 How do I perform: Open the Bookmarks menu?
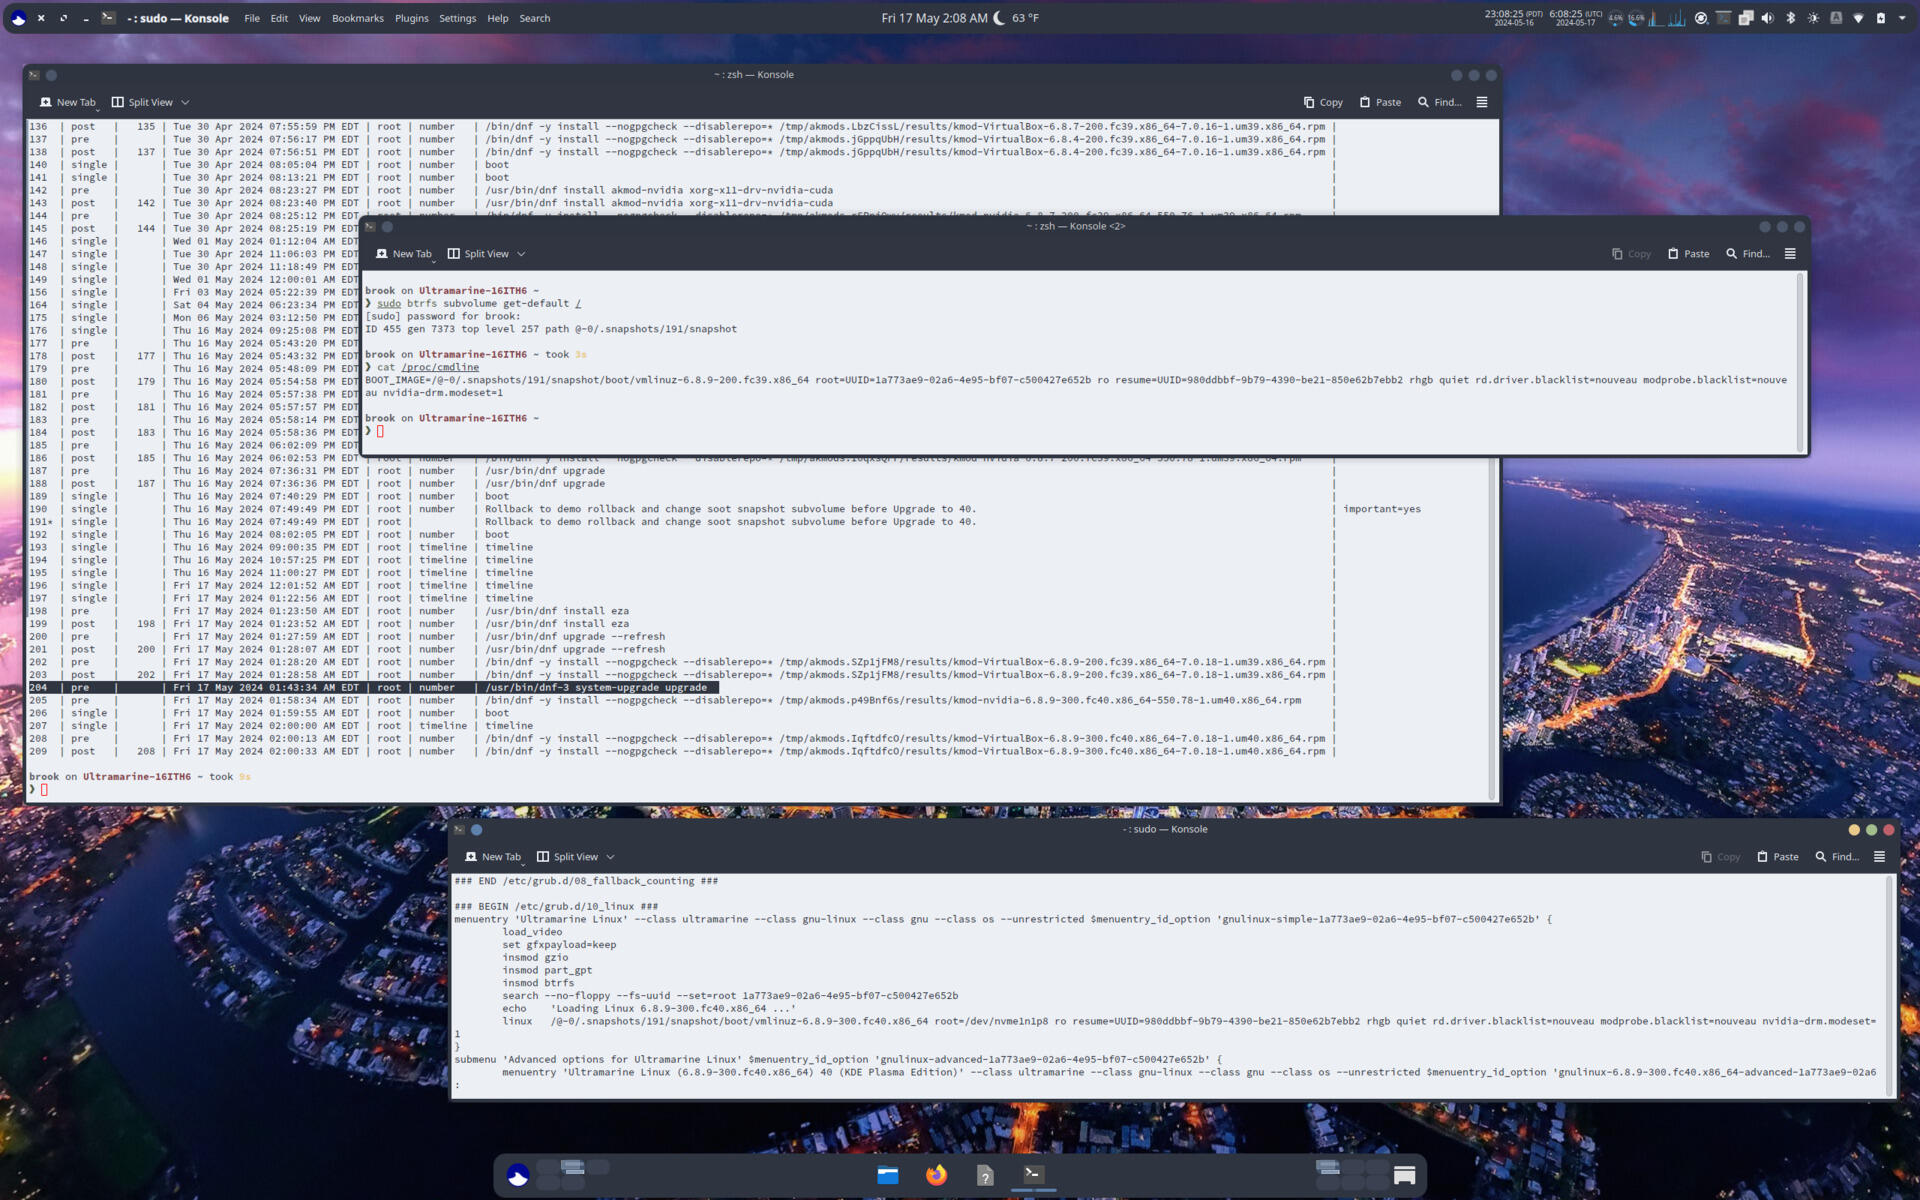pos(358,18)
